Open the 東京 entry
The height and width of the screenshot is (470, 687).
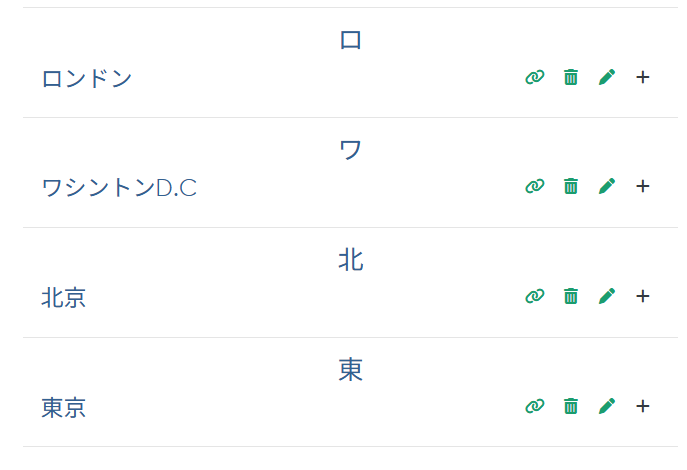pos(64,407)
